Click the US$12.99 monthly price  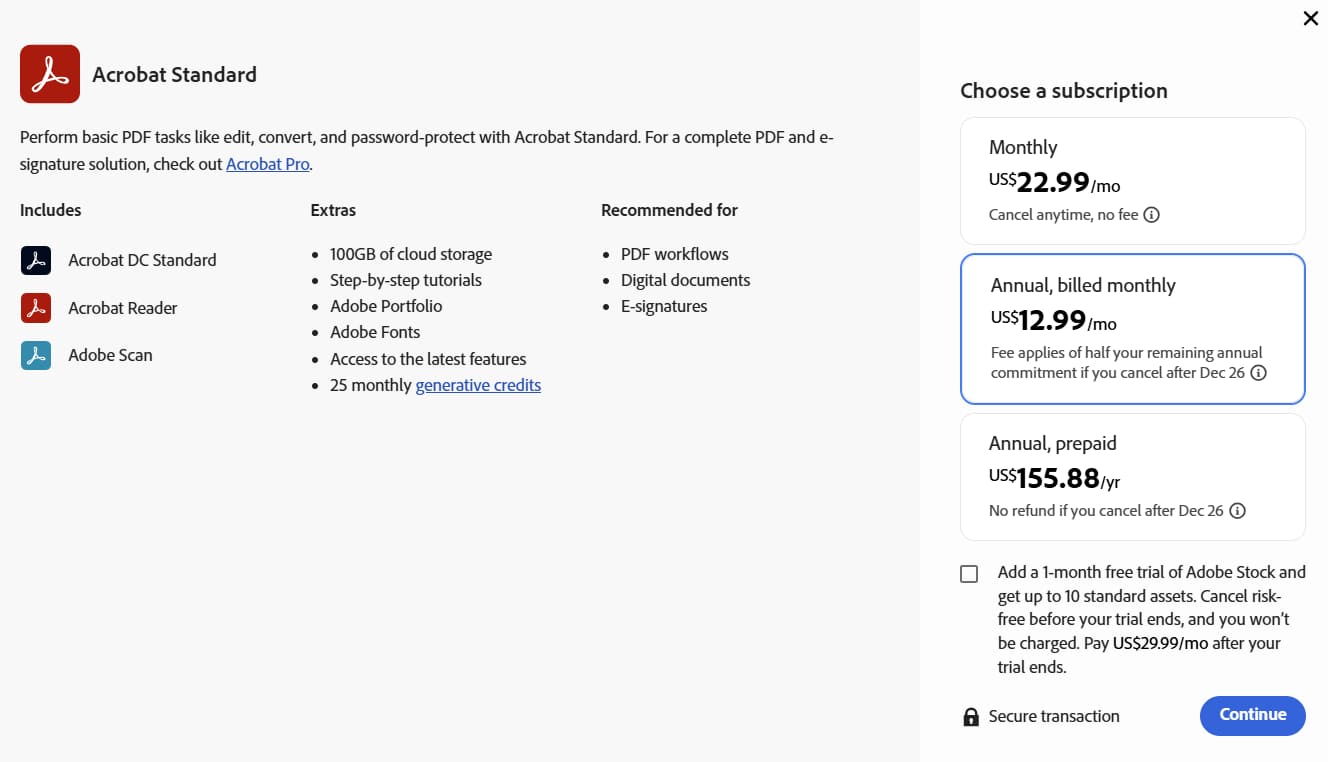point(1048,322)
